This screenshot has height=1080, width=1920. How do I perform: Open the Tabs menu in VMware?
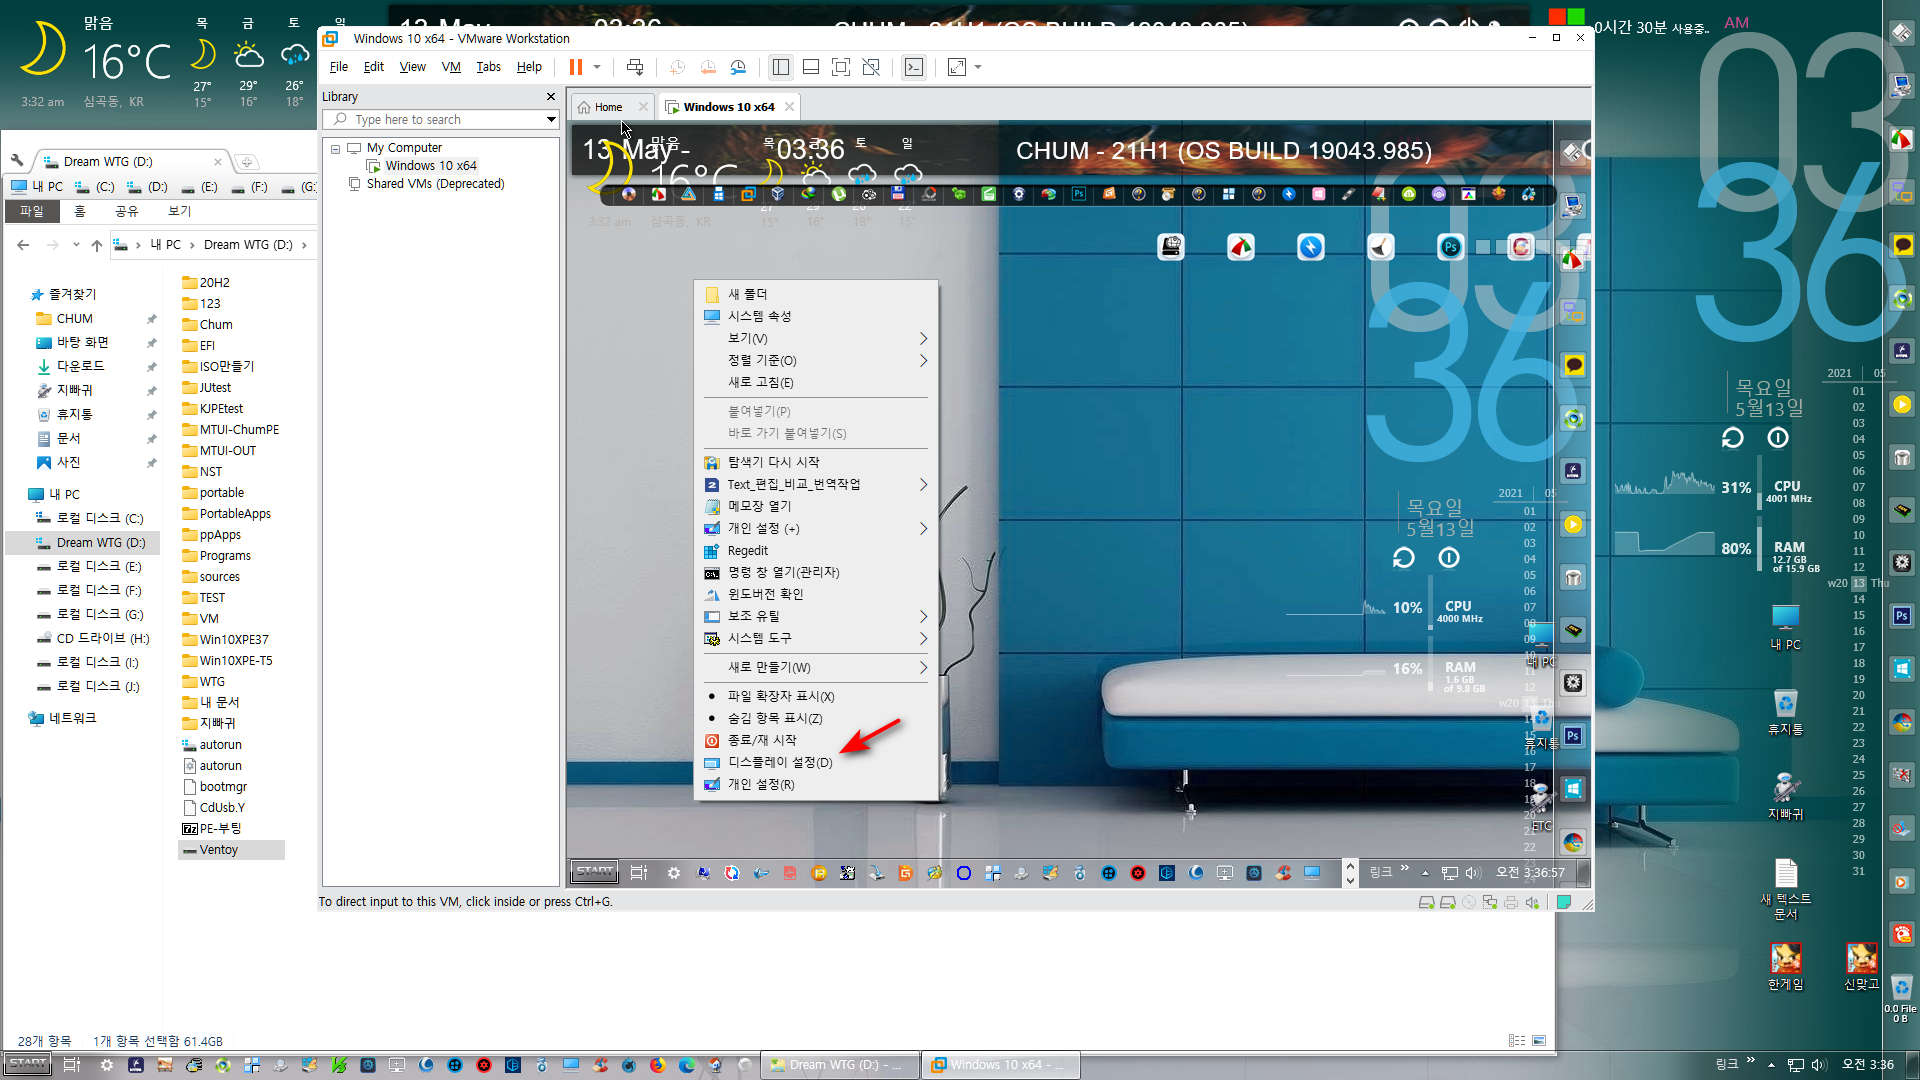coord(488,67)
